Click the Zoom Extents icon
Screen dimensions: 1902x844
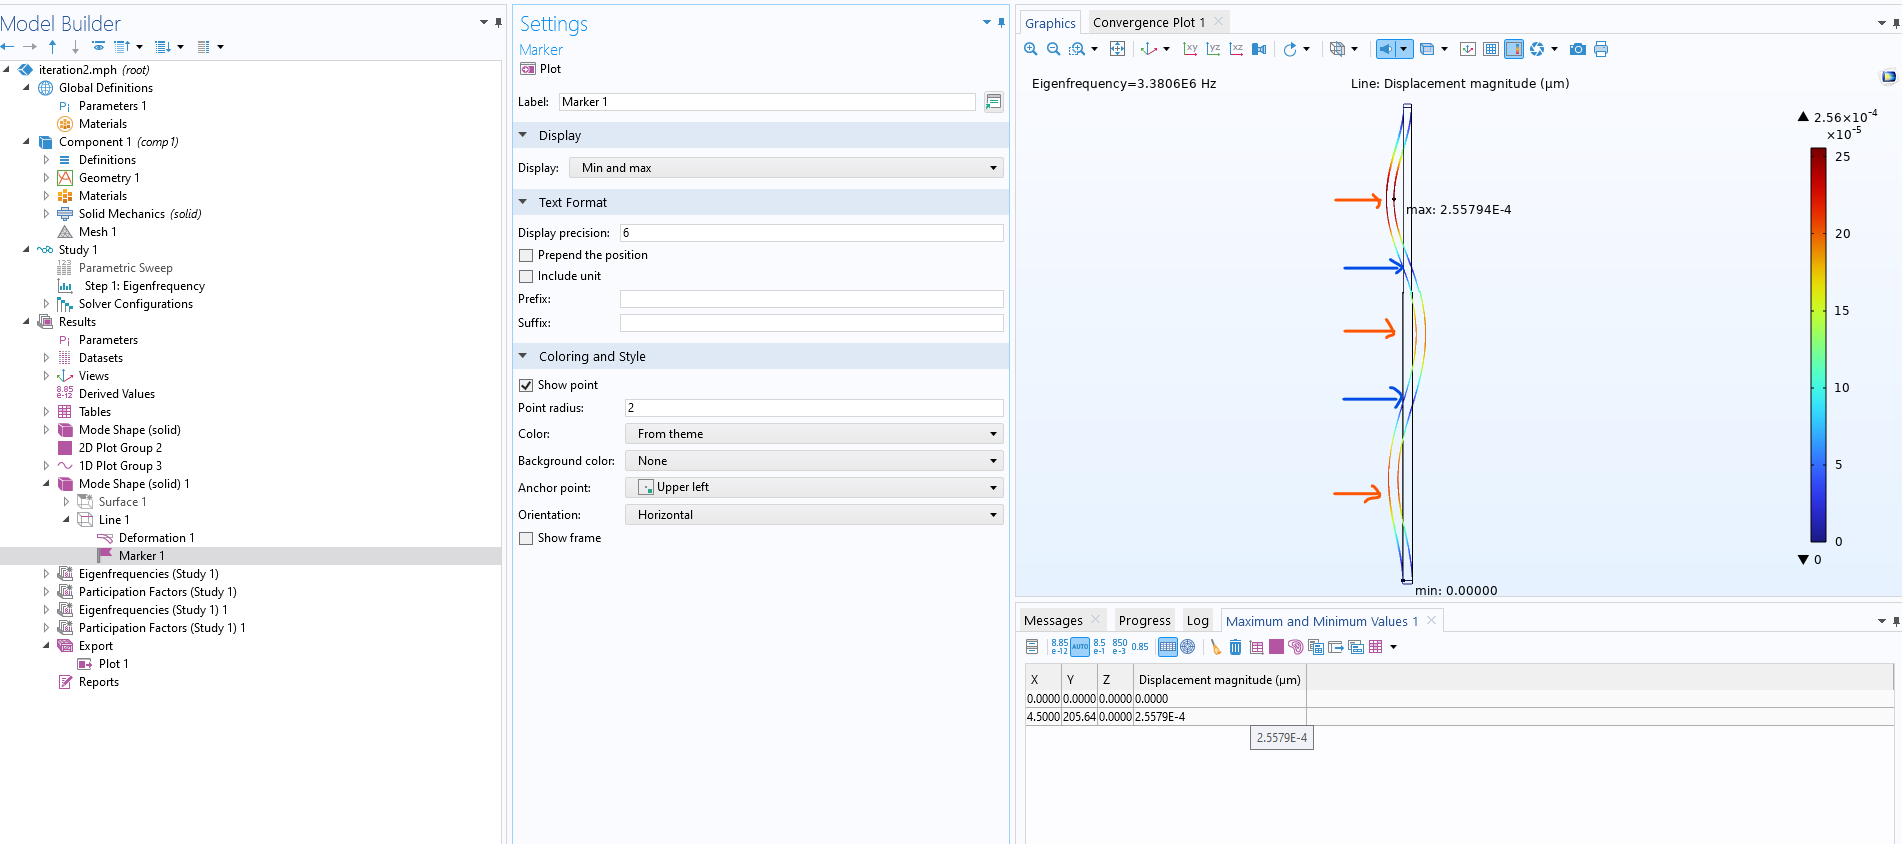coord(1117,49)
